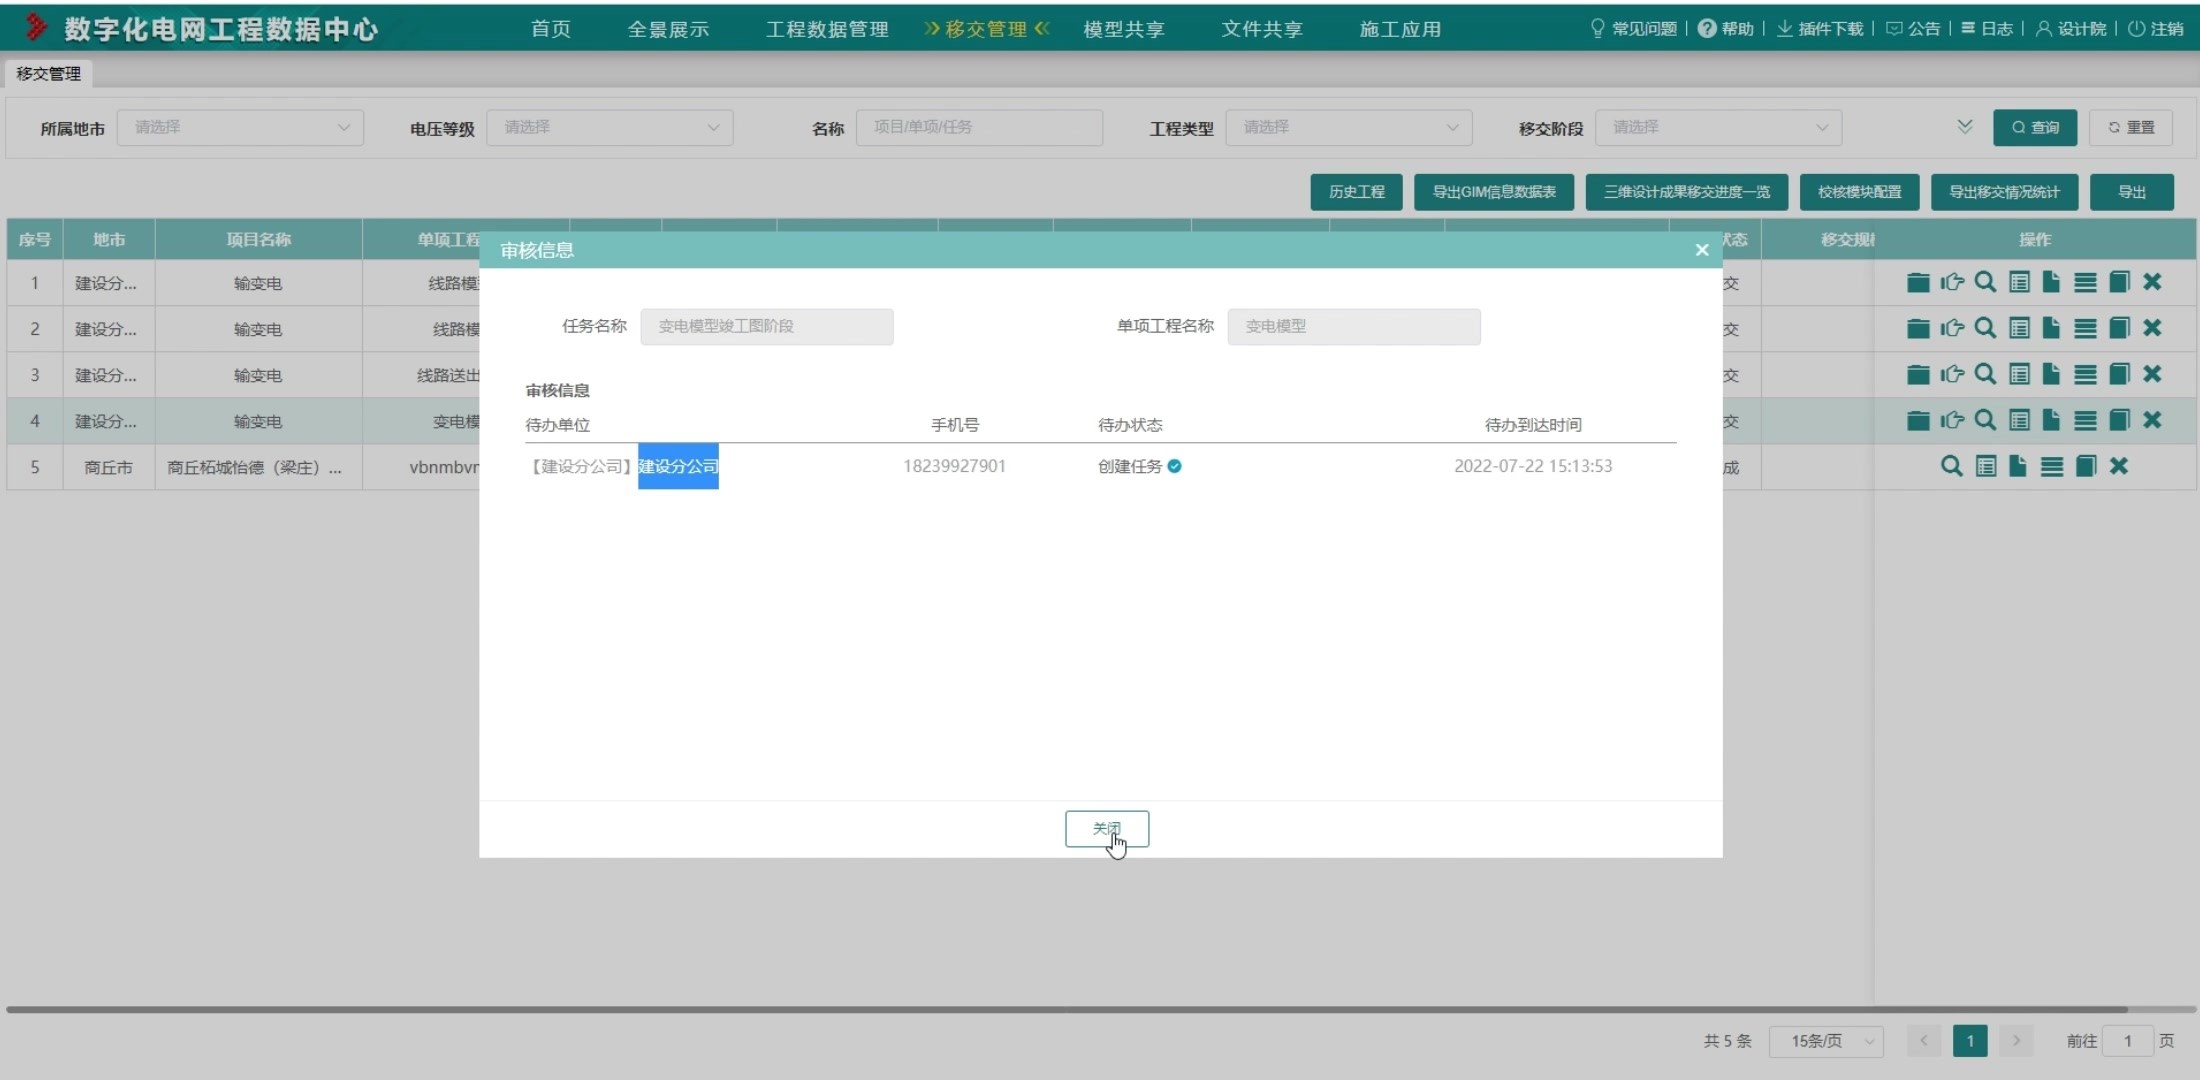Click the table-list icon in row 3

pyautogui.click(x=2019, y=374)
